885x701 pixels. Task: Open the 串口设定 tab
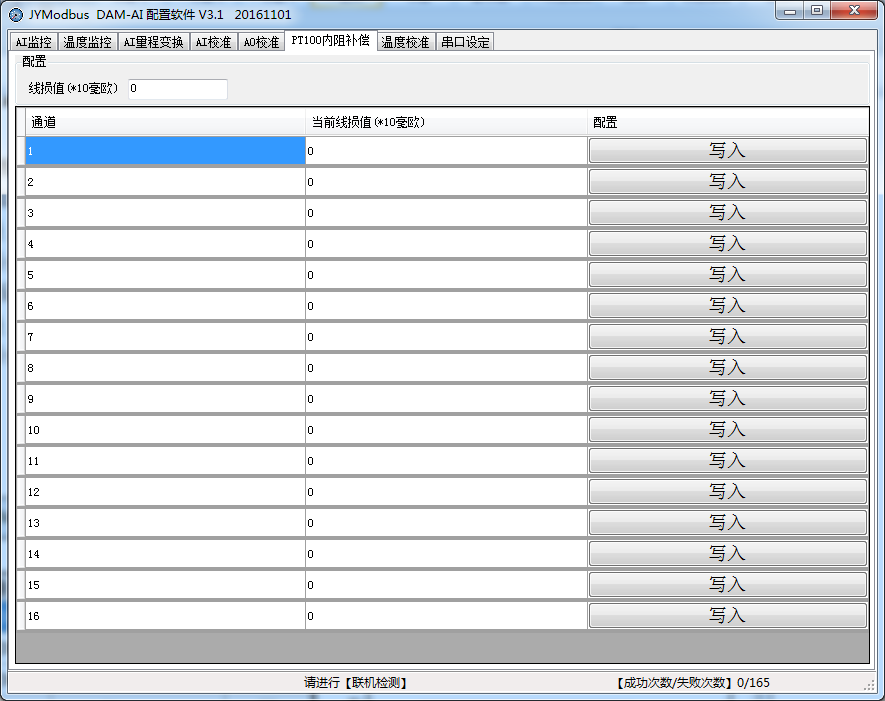coord(465,42)
